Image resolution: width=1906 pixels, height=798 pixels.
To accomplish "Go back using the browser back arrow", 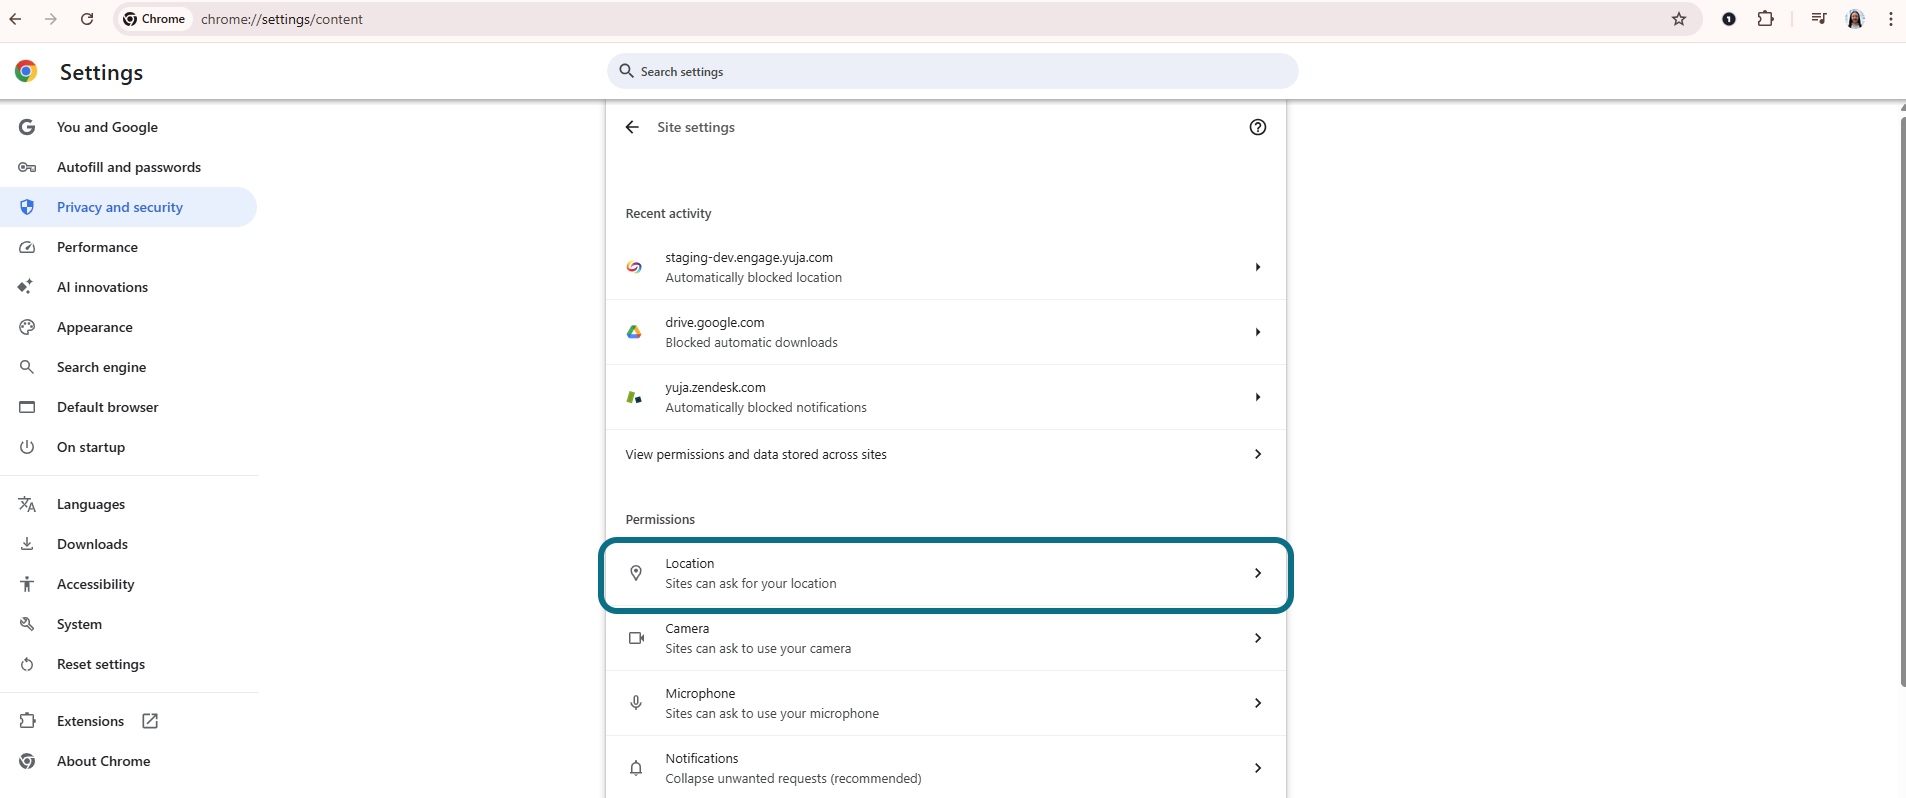I will pyautogui.click(x=16, y=19).
